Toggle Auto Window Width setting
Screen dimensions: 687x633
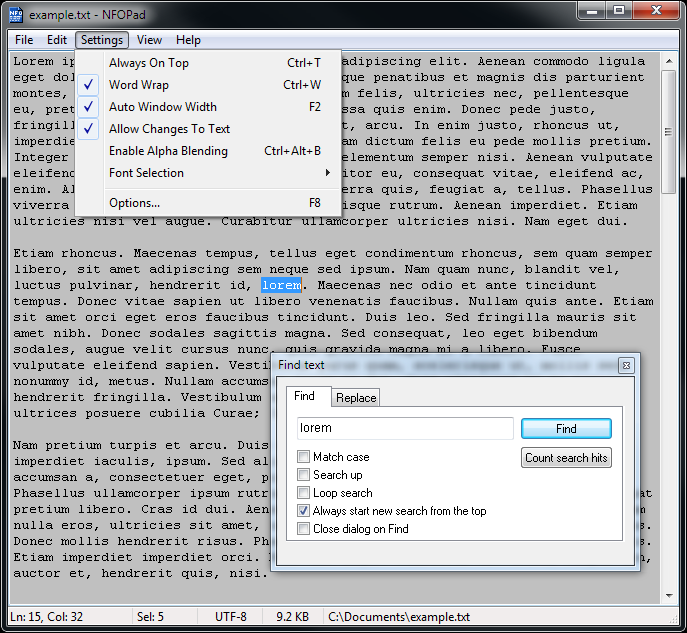tap(162, 107)
